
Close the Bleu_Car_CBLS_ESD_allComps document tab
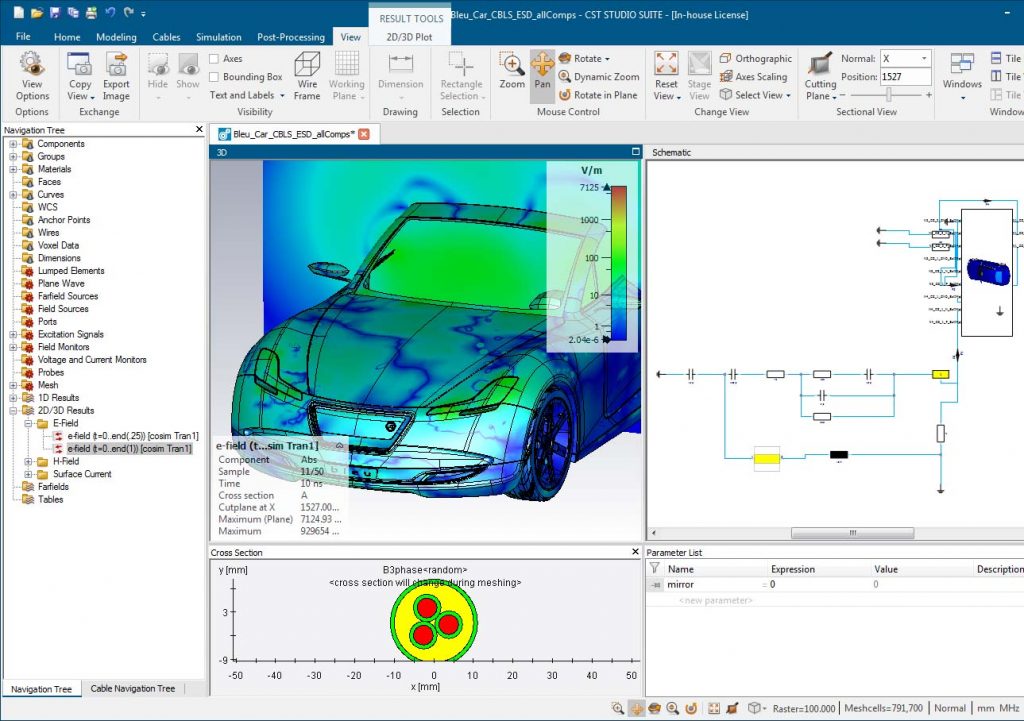[x=364, y=134]
